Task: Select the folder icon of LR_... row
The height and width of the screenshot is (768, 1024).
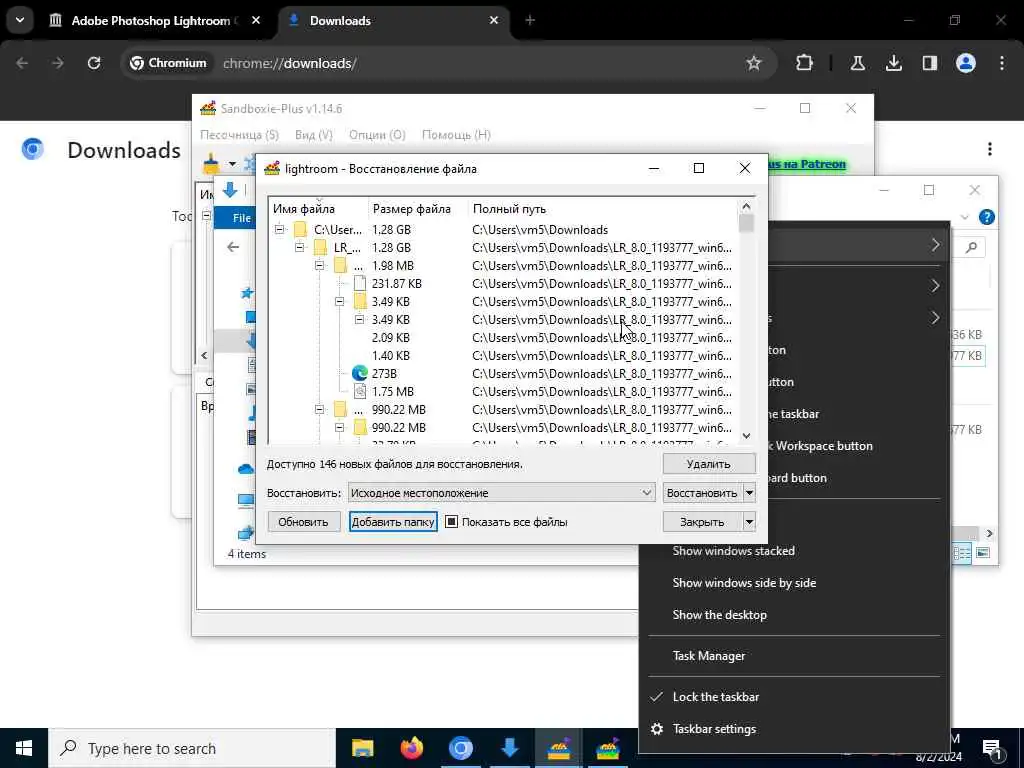Action: pyautogui.click(x=320, y=248)
